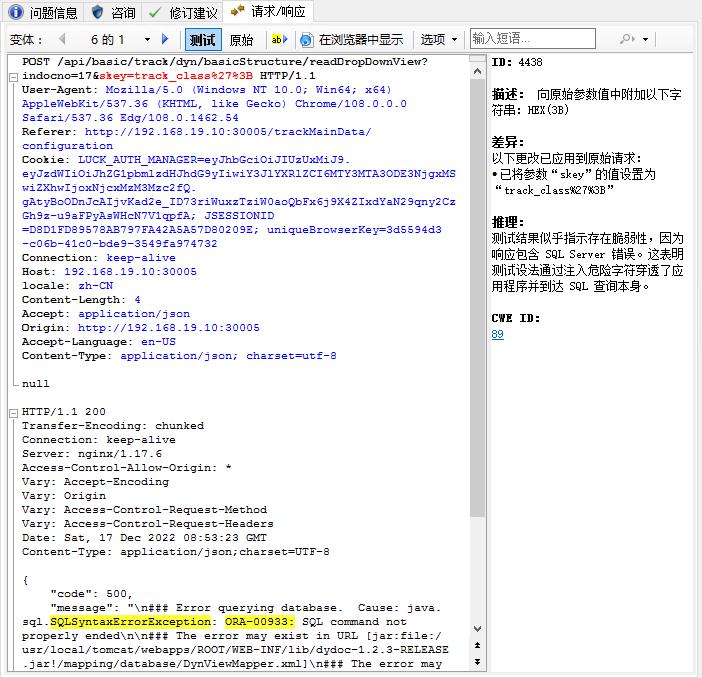Click the 修订建议 checkmark icon

pos(154,12)
